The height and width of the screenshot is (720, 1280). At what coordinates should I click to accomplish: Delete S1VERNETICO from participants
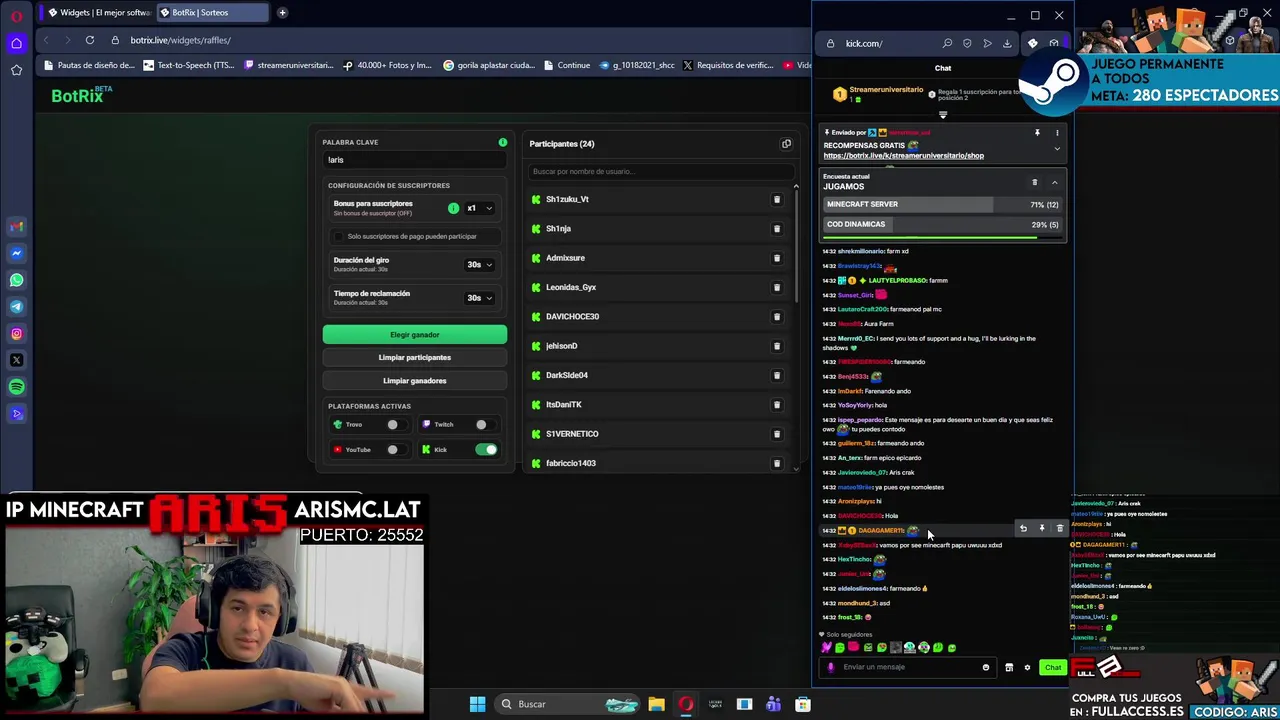click(776, 434)
